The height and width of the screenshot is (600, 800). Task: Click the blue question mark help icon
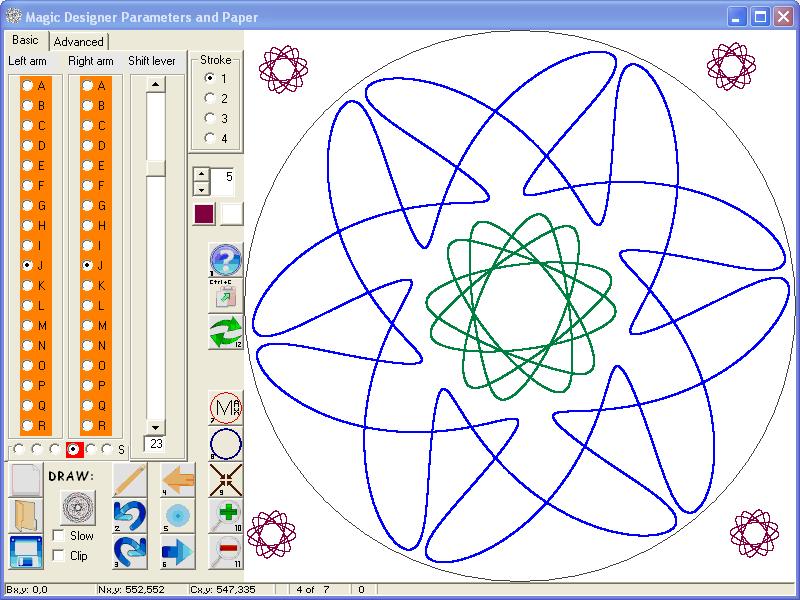click(226, 259)
